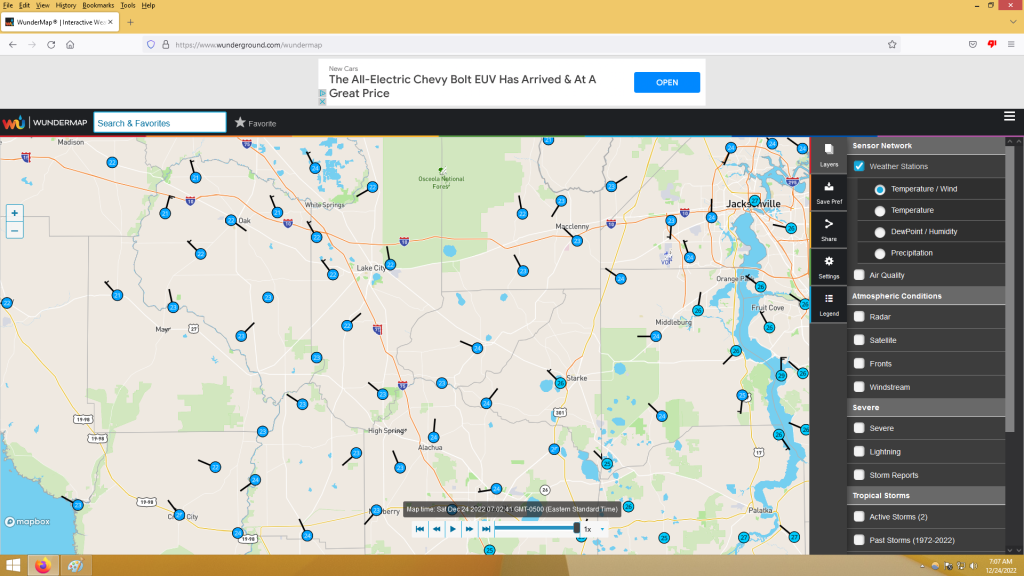Skip to start of map timeline
Viewport: 1024px width, 576px height.
tap(420, 529)
